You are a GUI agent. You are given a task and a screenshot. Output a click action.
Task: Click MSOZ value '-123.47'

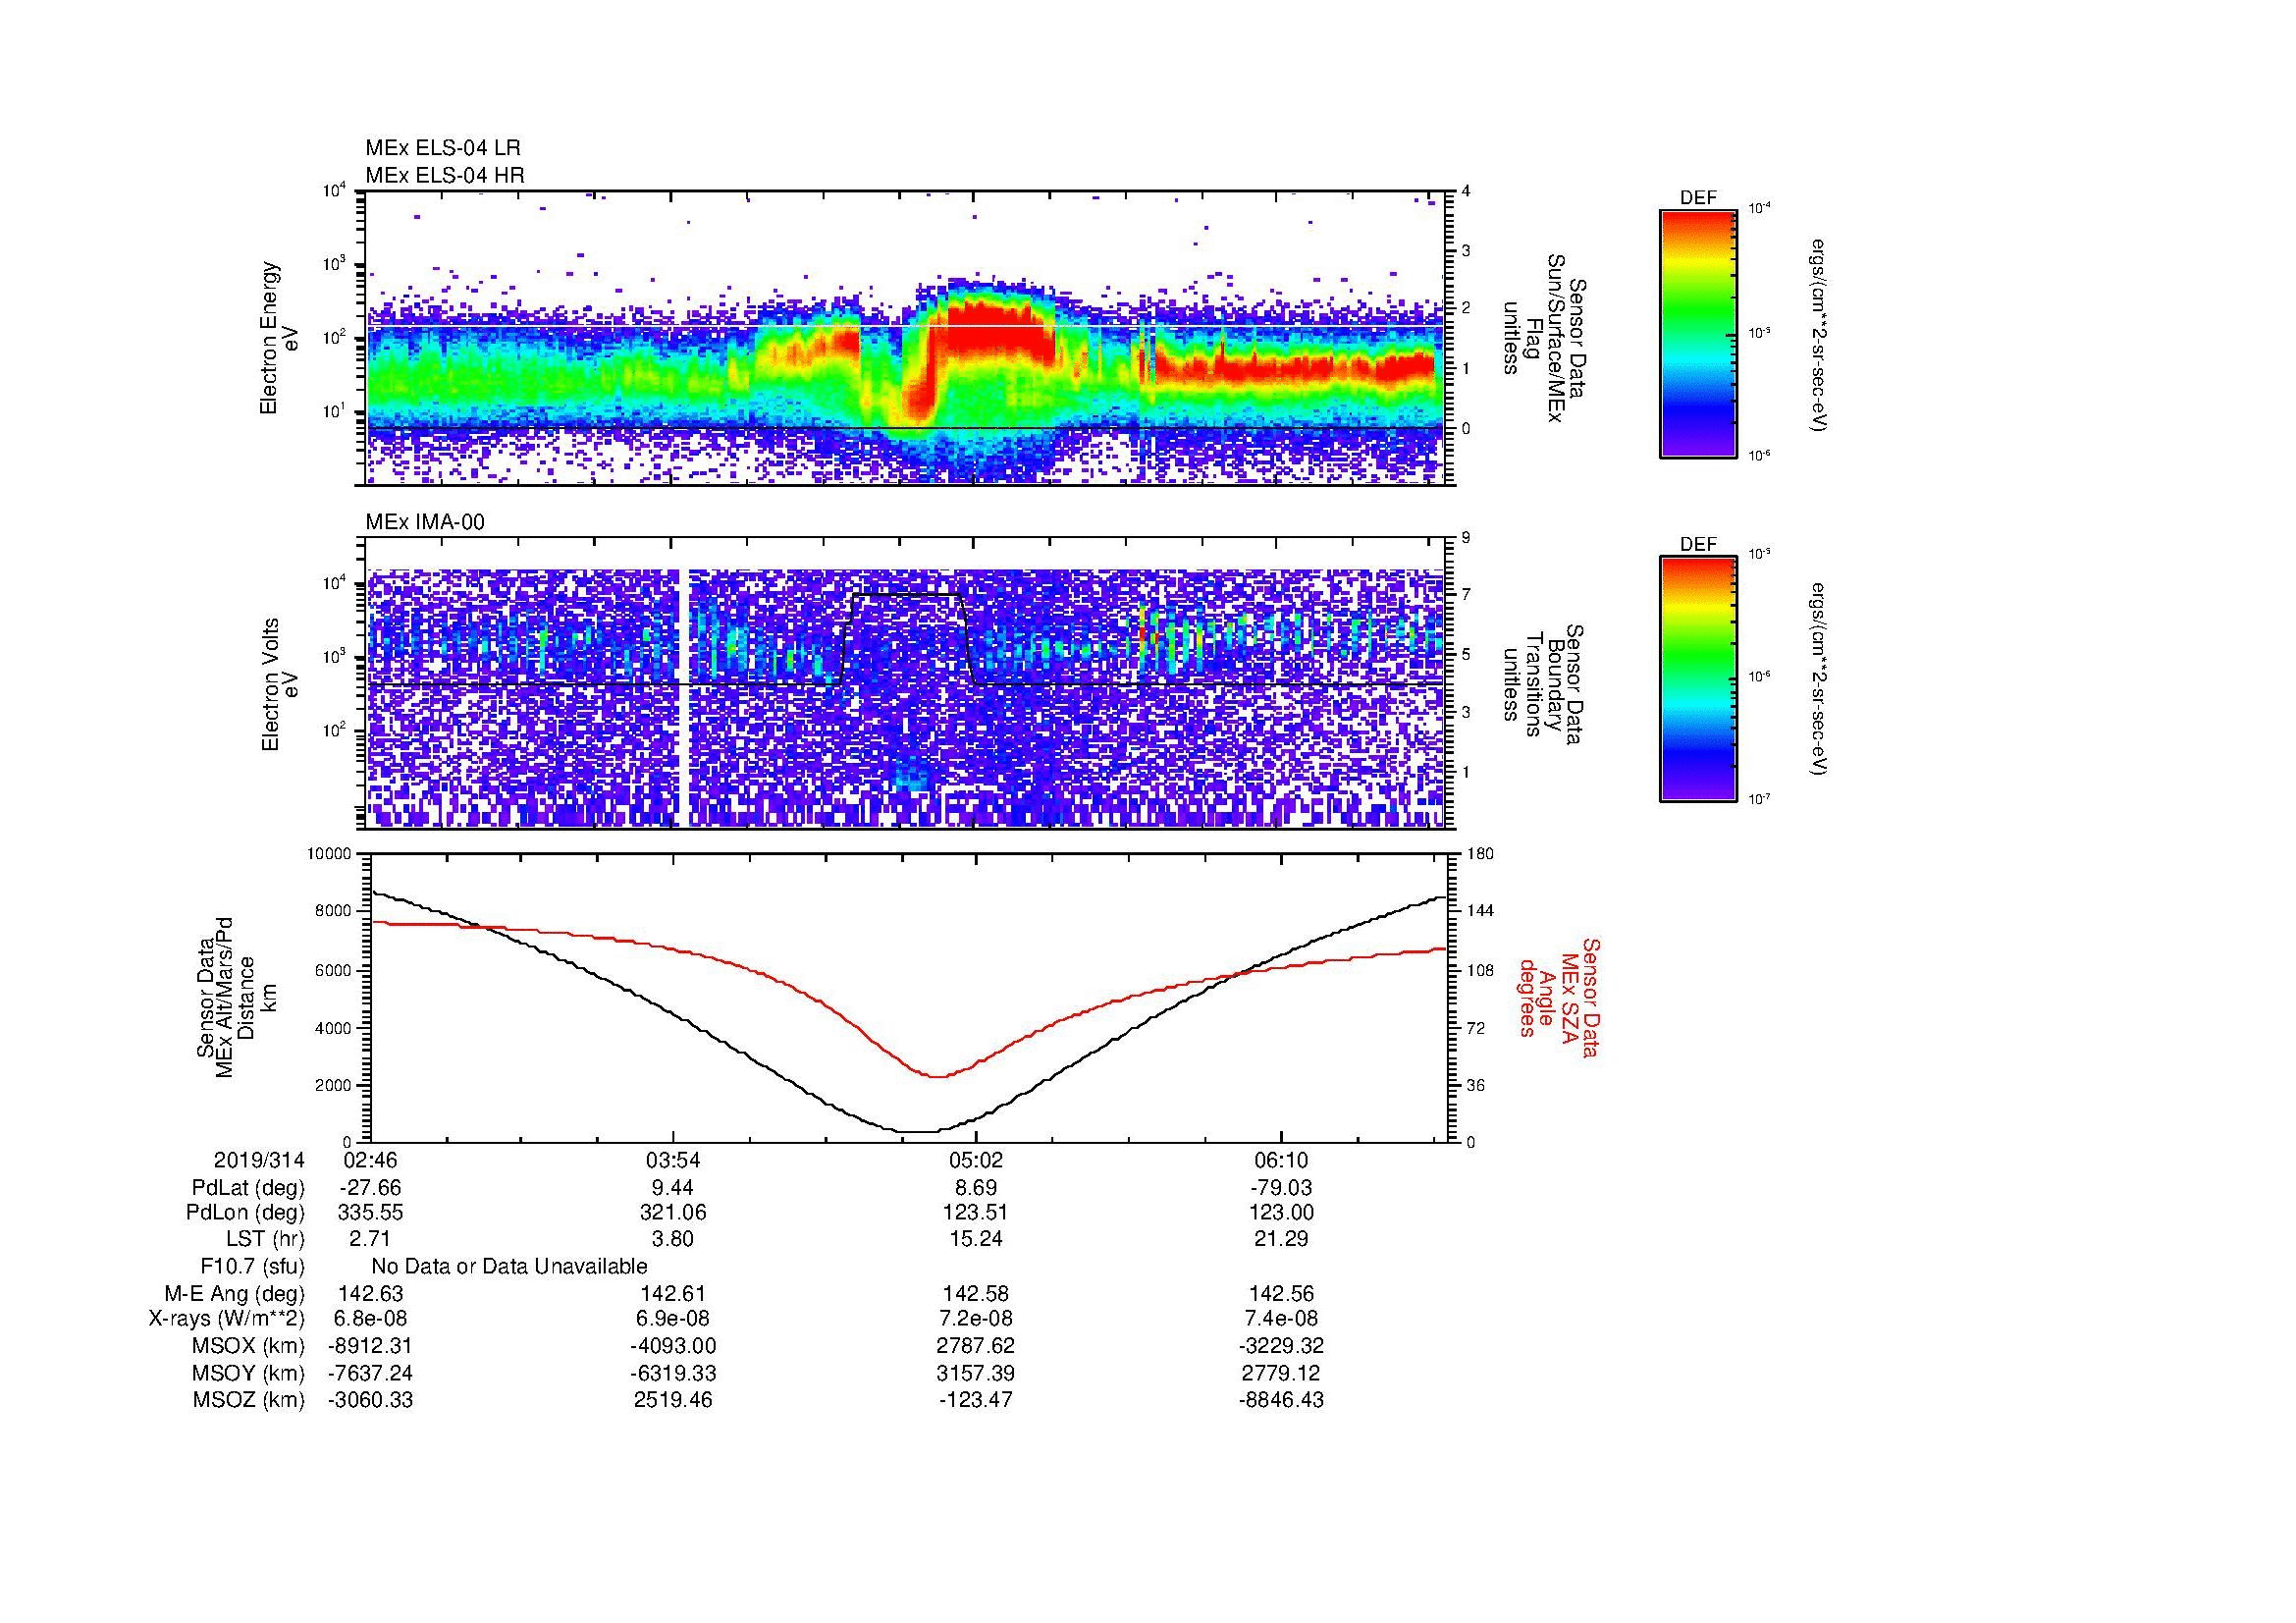976,1400
